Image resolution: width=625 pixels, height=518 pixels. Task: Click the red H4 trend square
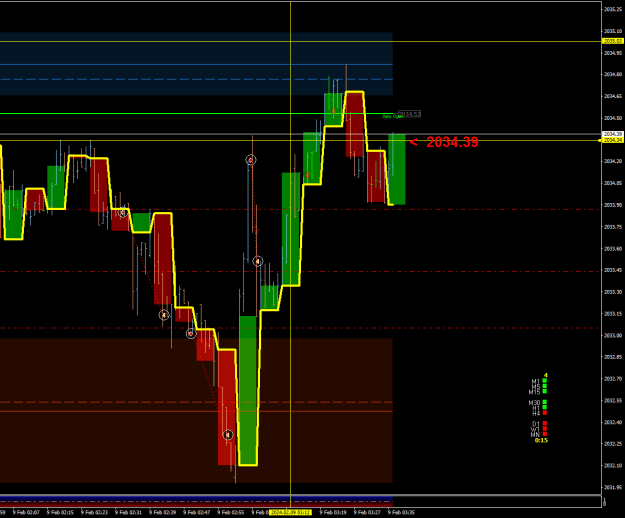[x=545, y=412]
